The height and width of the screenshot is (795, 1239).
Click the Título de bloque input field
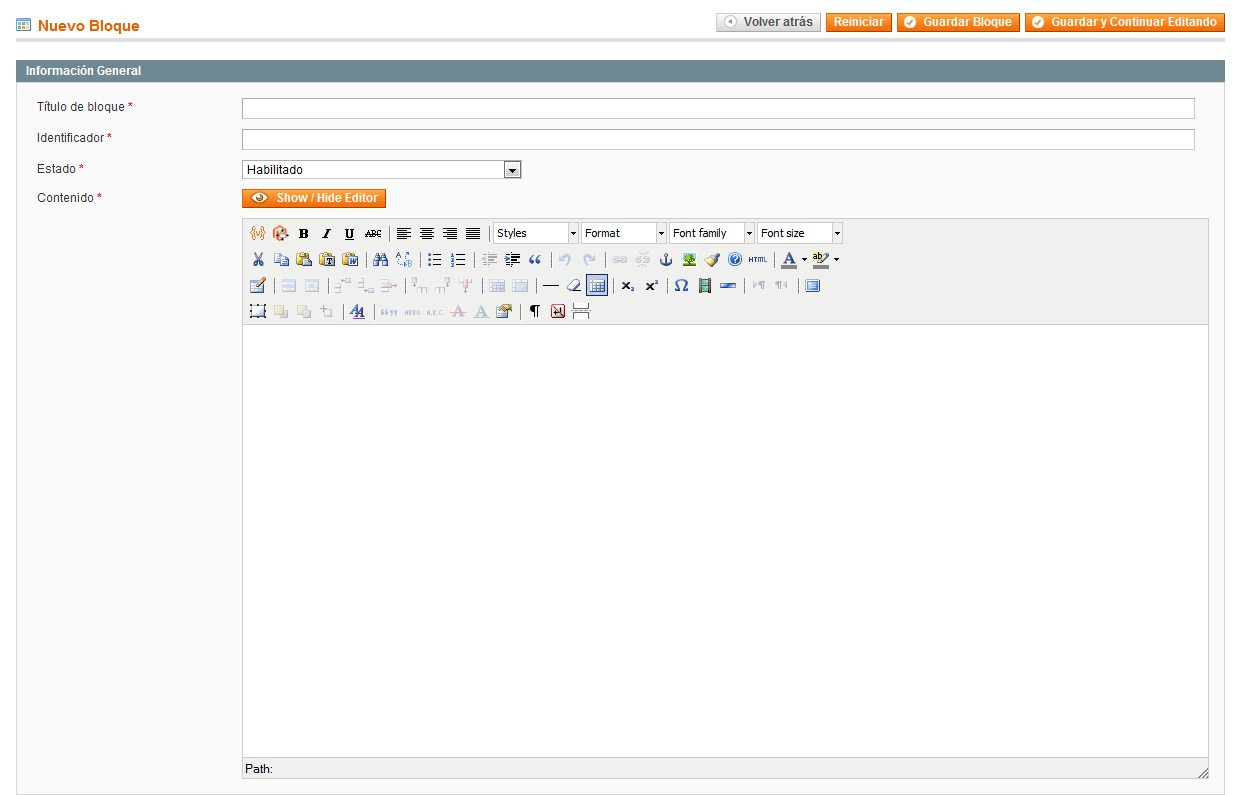[x=718, y=108]
